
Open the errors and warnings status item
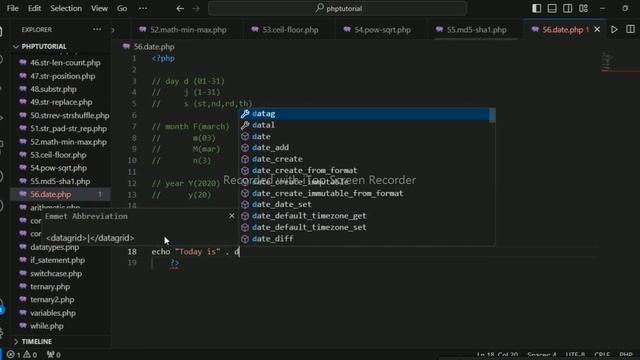(x=22, y=355)
